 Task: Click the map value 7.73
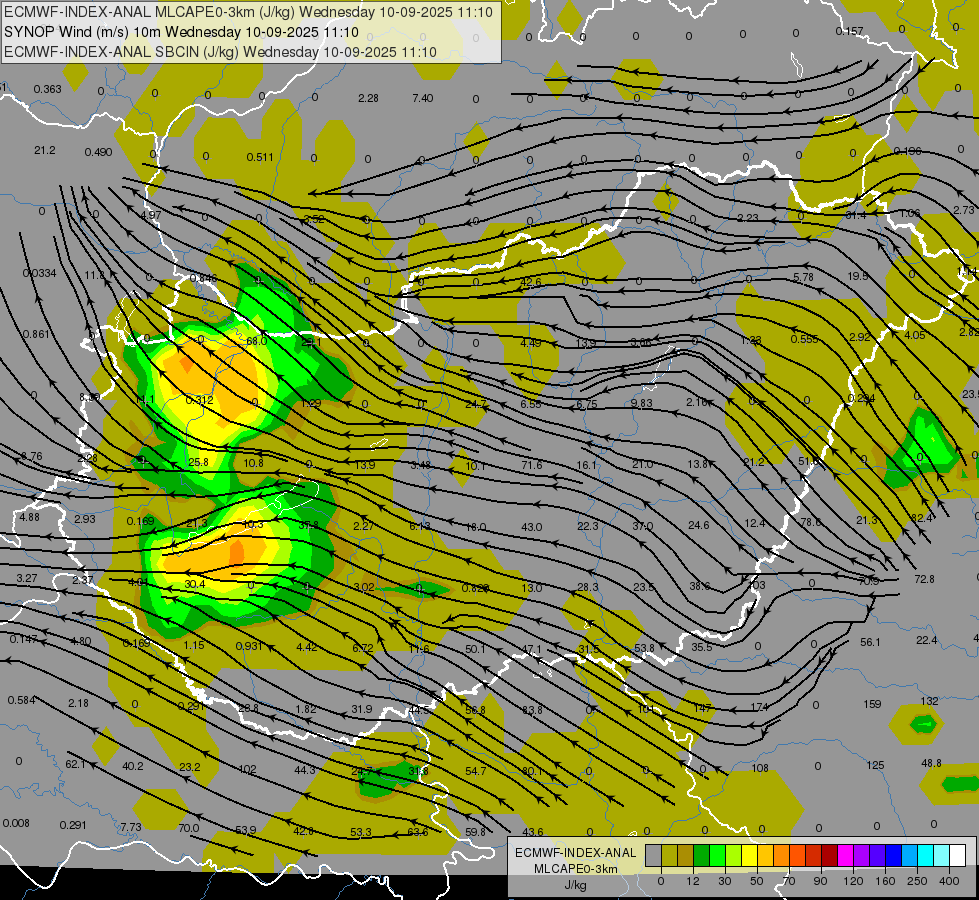(x=130, y=828)
